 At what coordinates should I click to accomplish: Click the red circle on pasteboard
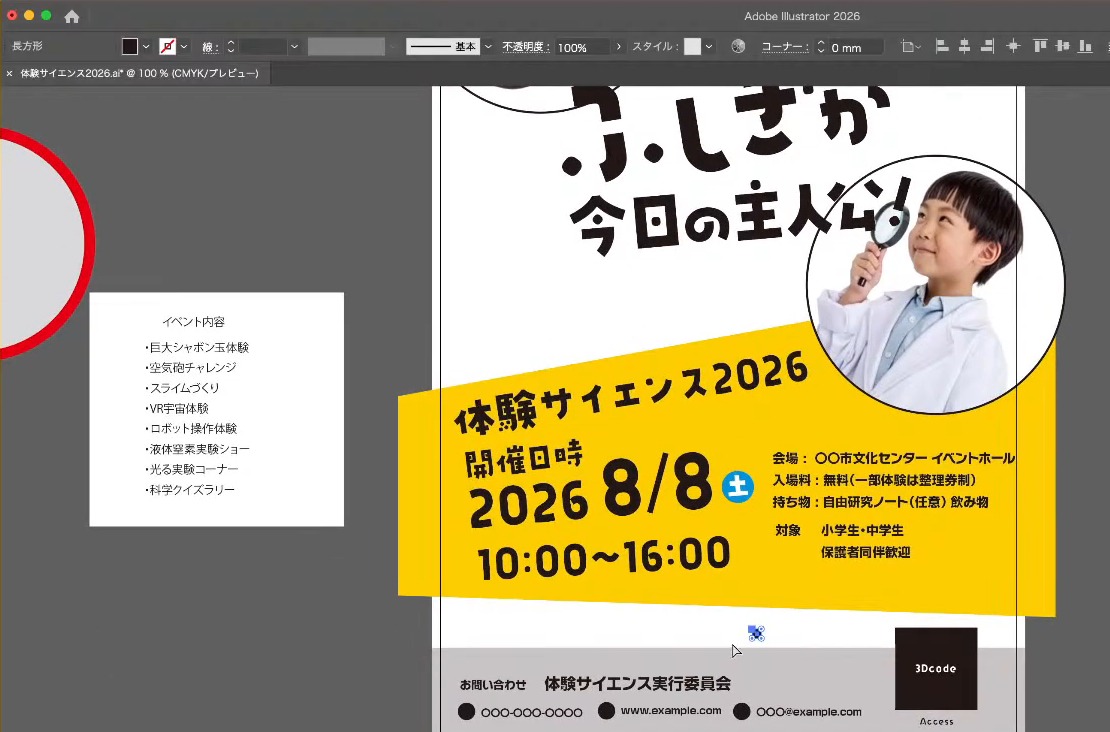point(42,243)
